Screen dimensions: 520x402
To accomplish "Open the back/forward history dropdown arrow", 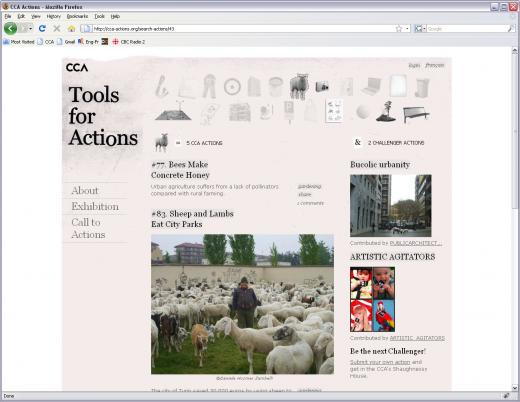I will point(30,29).
